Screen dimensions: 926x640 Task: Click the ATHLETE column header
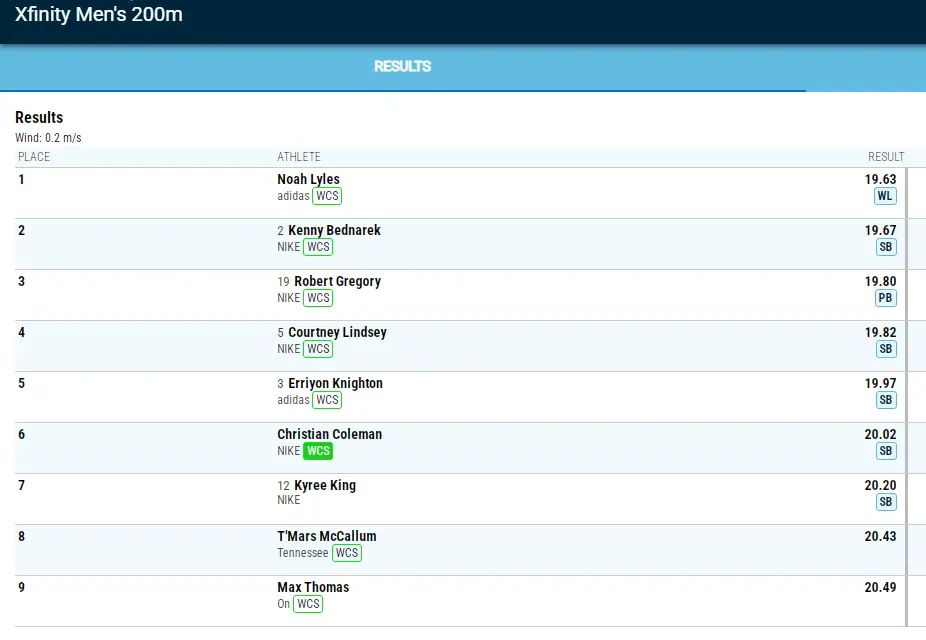pyautogui.click(x=299, y=157)
